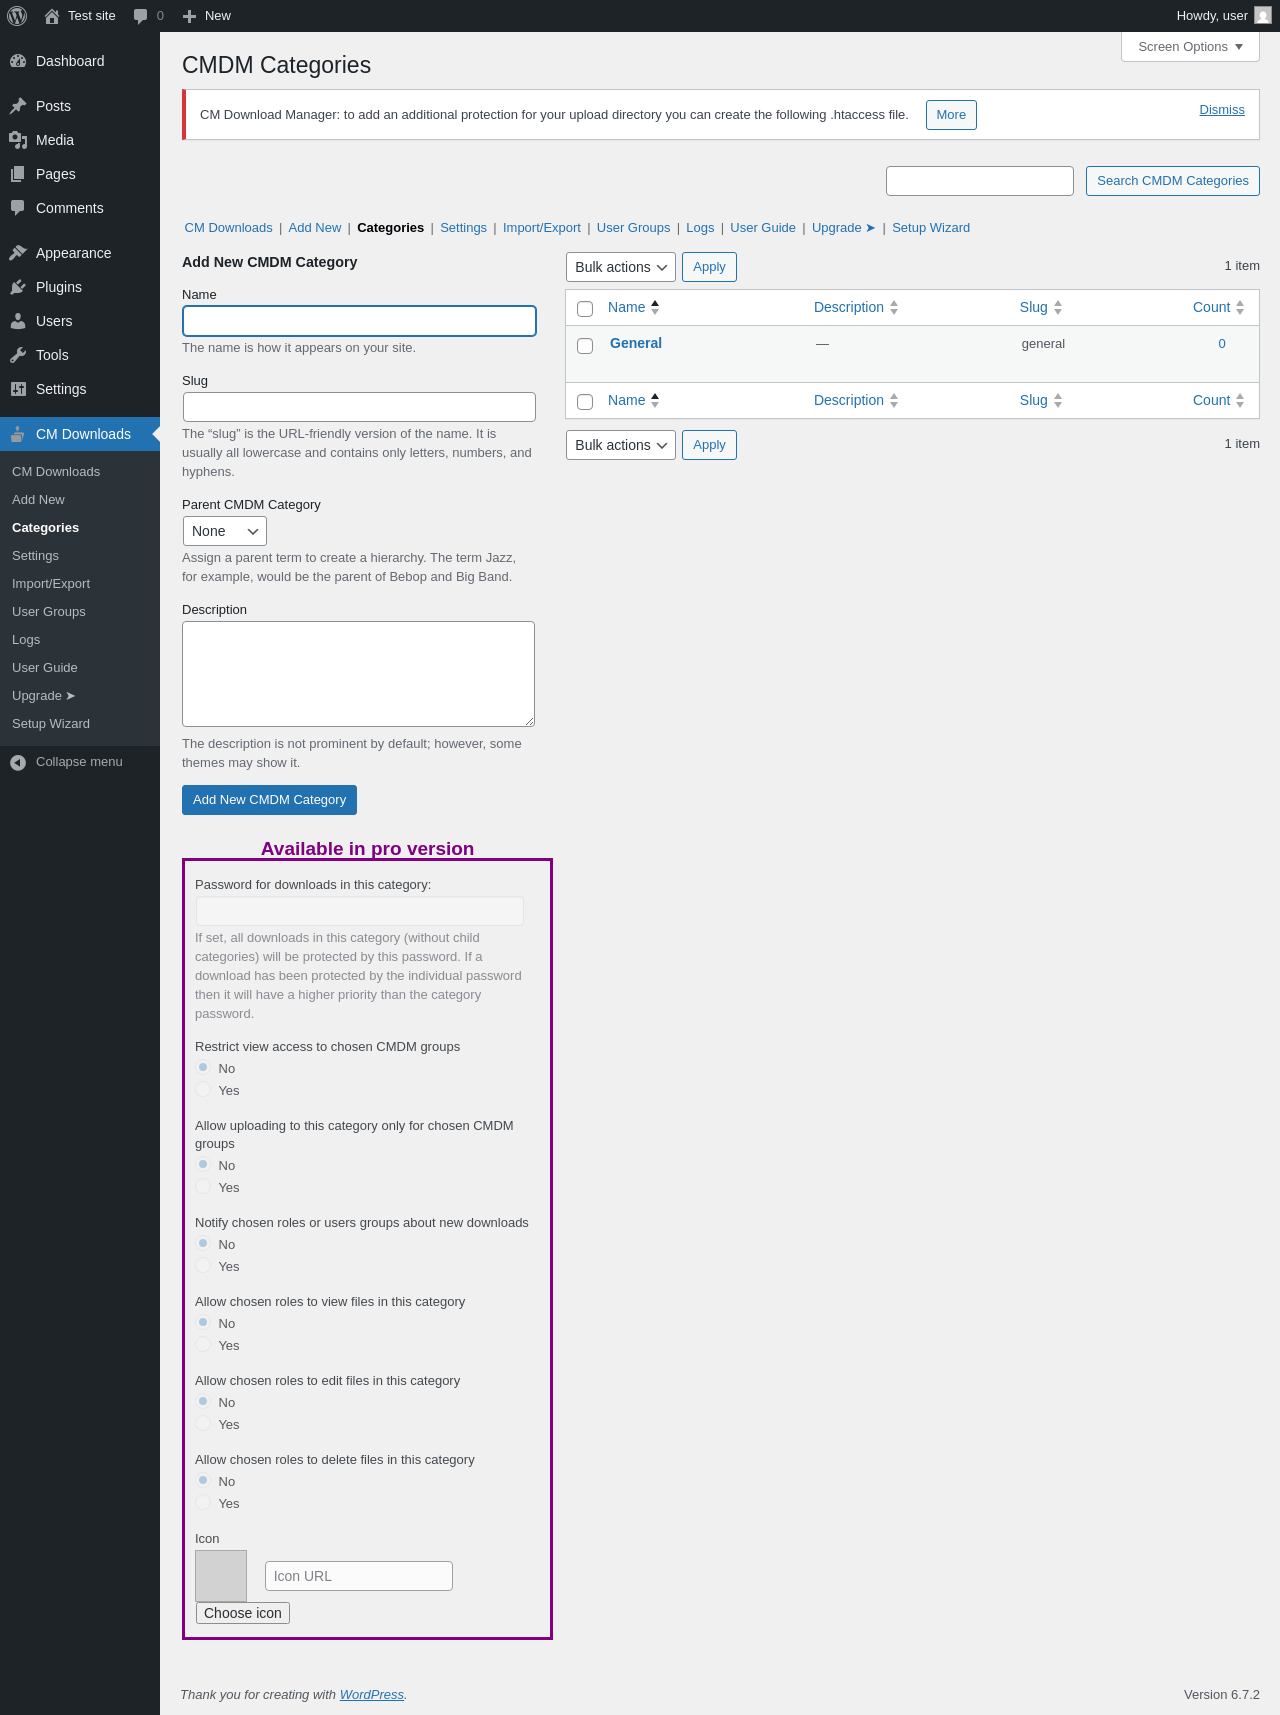Screen dimensions: 1280x1715
Task: Click the Icon URL input field
Action: point(359,1576)
